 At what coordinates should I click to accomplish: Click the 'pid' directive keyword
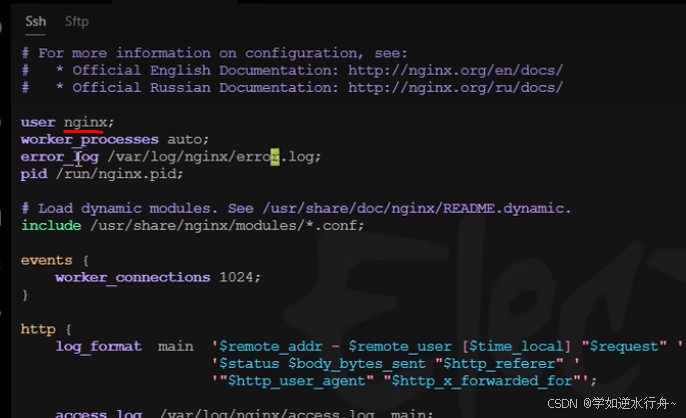[34, 174]
